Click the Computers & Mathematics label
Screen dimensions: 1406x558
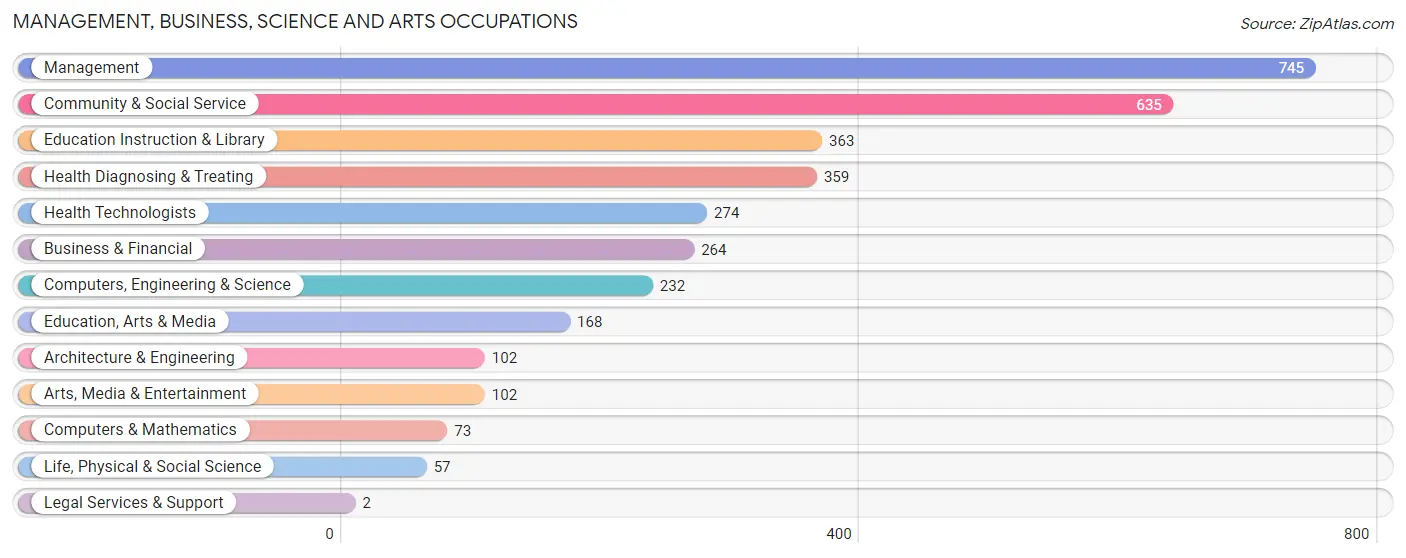(140, 430)
